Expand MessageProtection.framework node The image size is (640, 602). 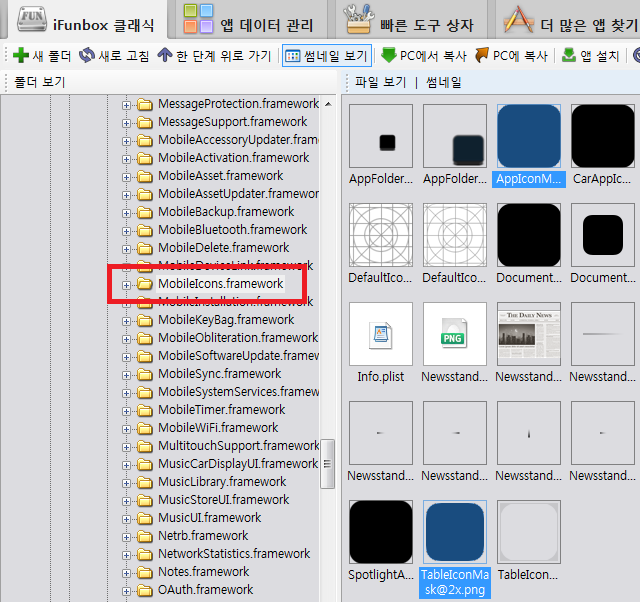coord(126,105)
